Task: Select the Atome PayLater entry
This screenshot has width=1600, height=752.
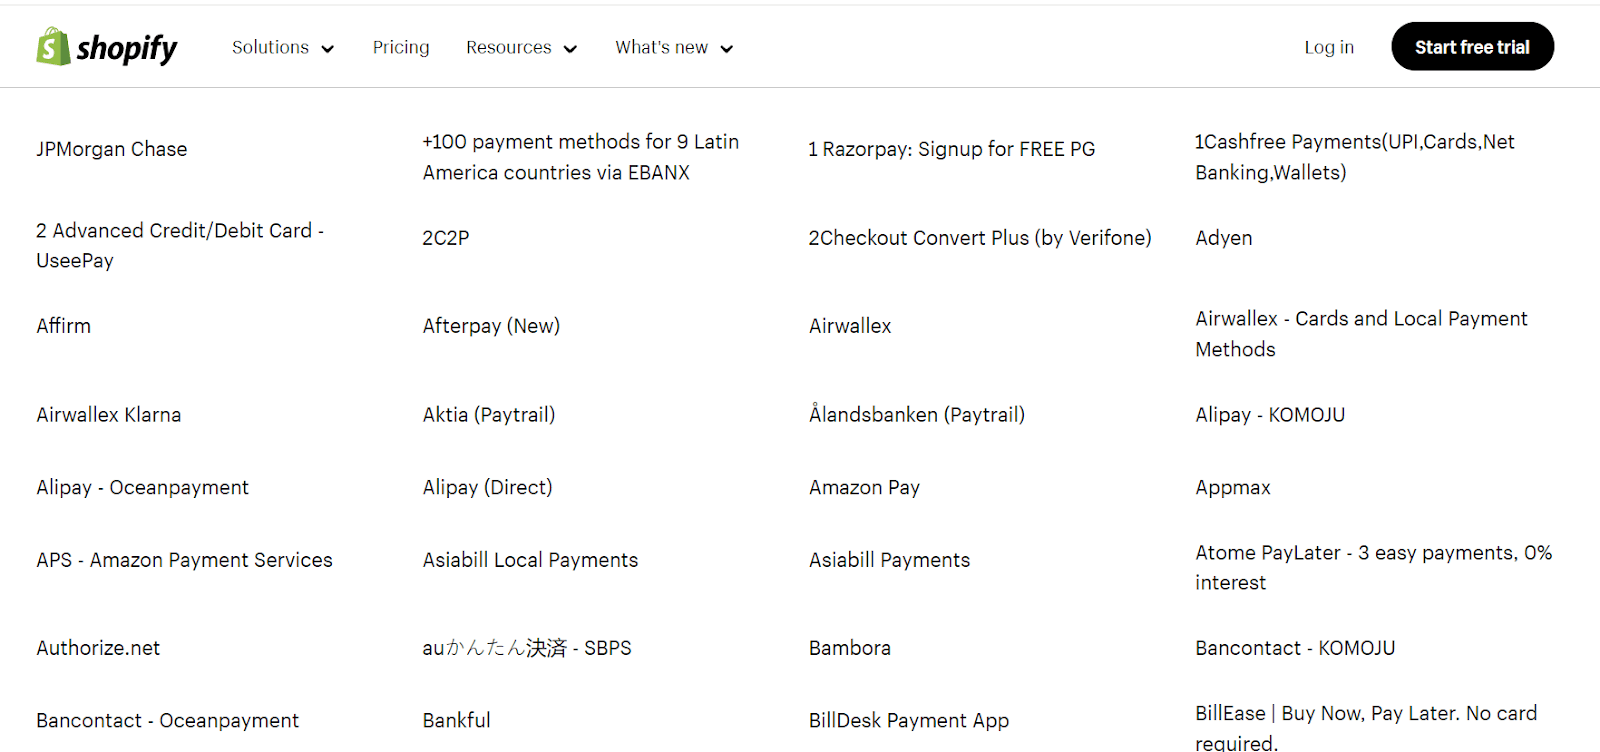Action: click(1374, 568)
